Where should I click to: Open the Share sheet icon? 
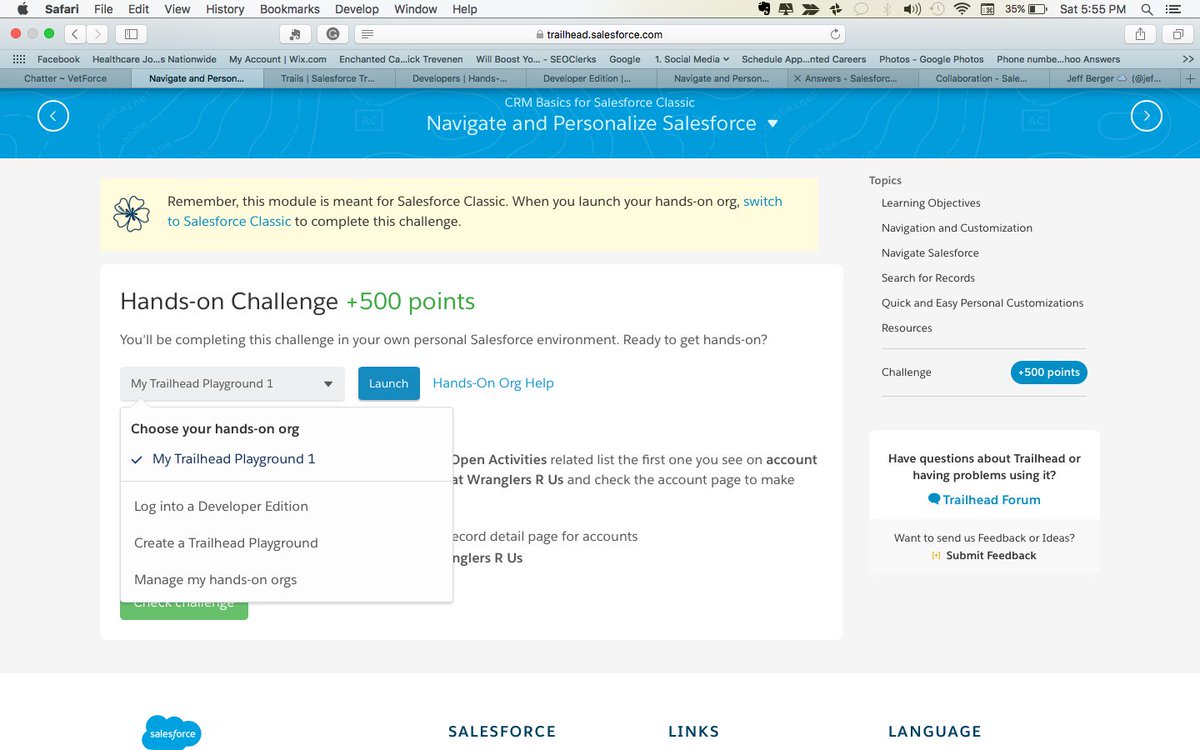coord(1141,33)
